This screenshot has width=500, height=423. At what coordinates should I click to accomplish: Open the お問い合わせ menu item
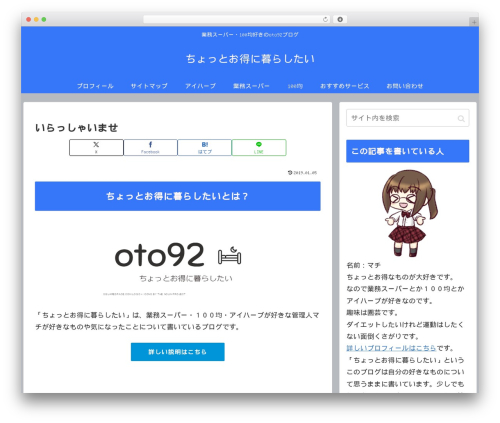coord(405,86)
